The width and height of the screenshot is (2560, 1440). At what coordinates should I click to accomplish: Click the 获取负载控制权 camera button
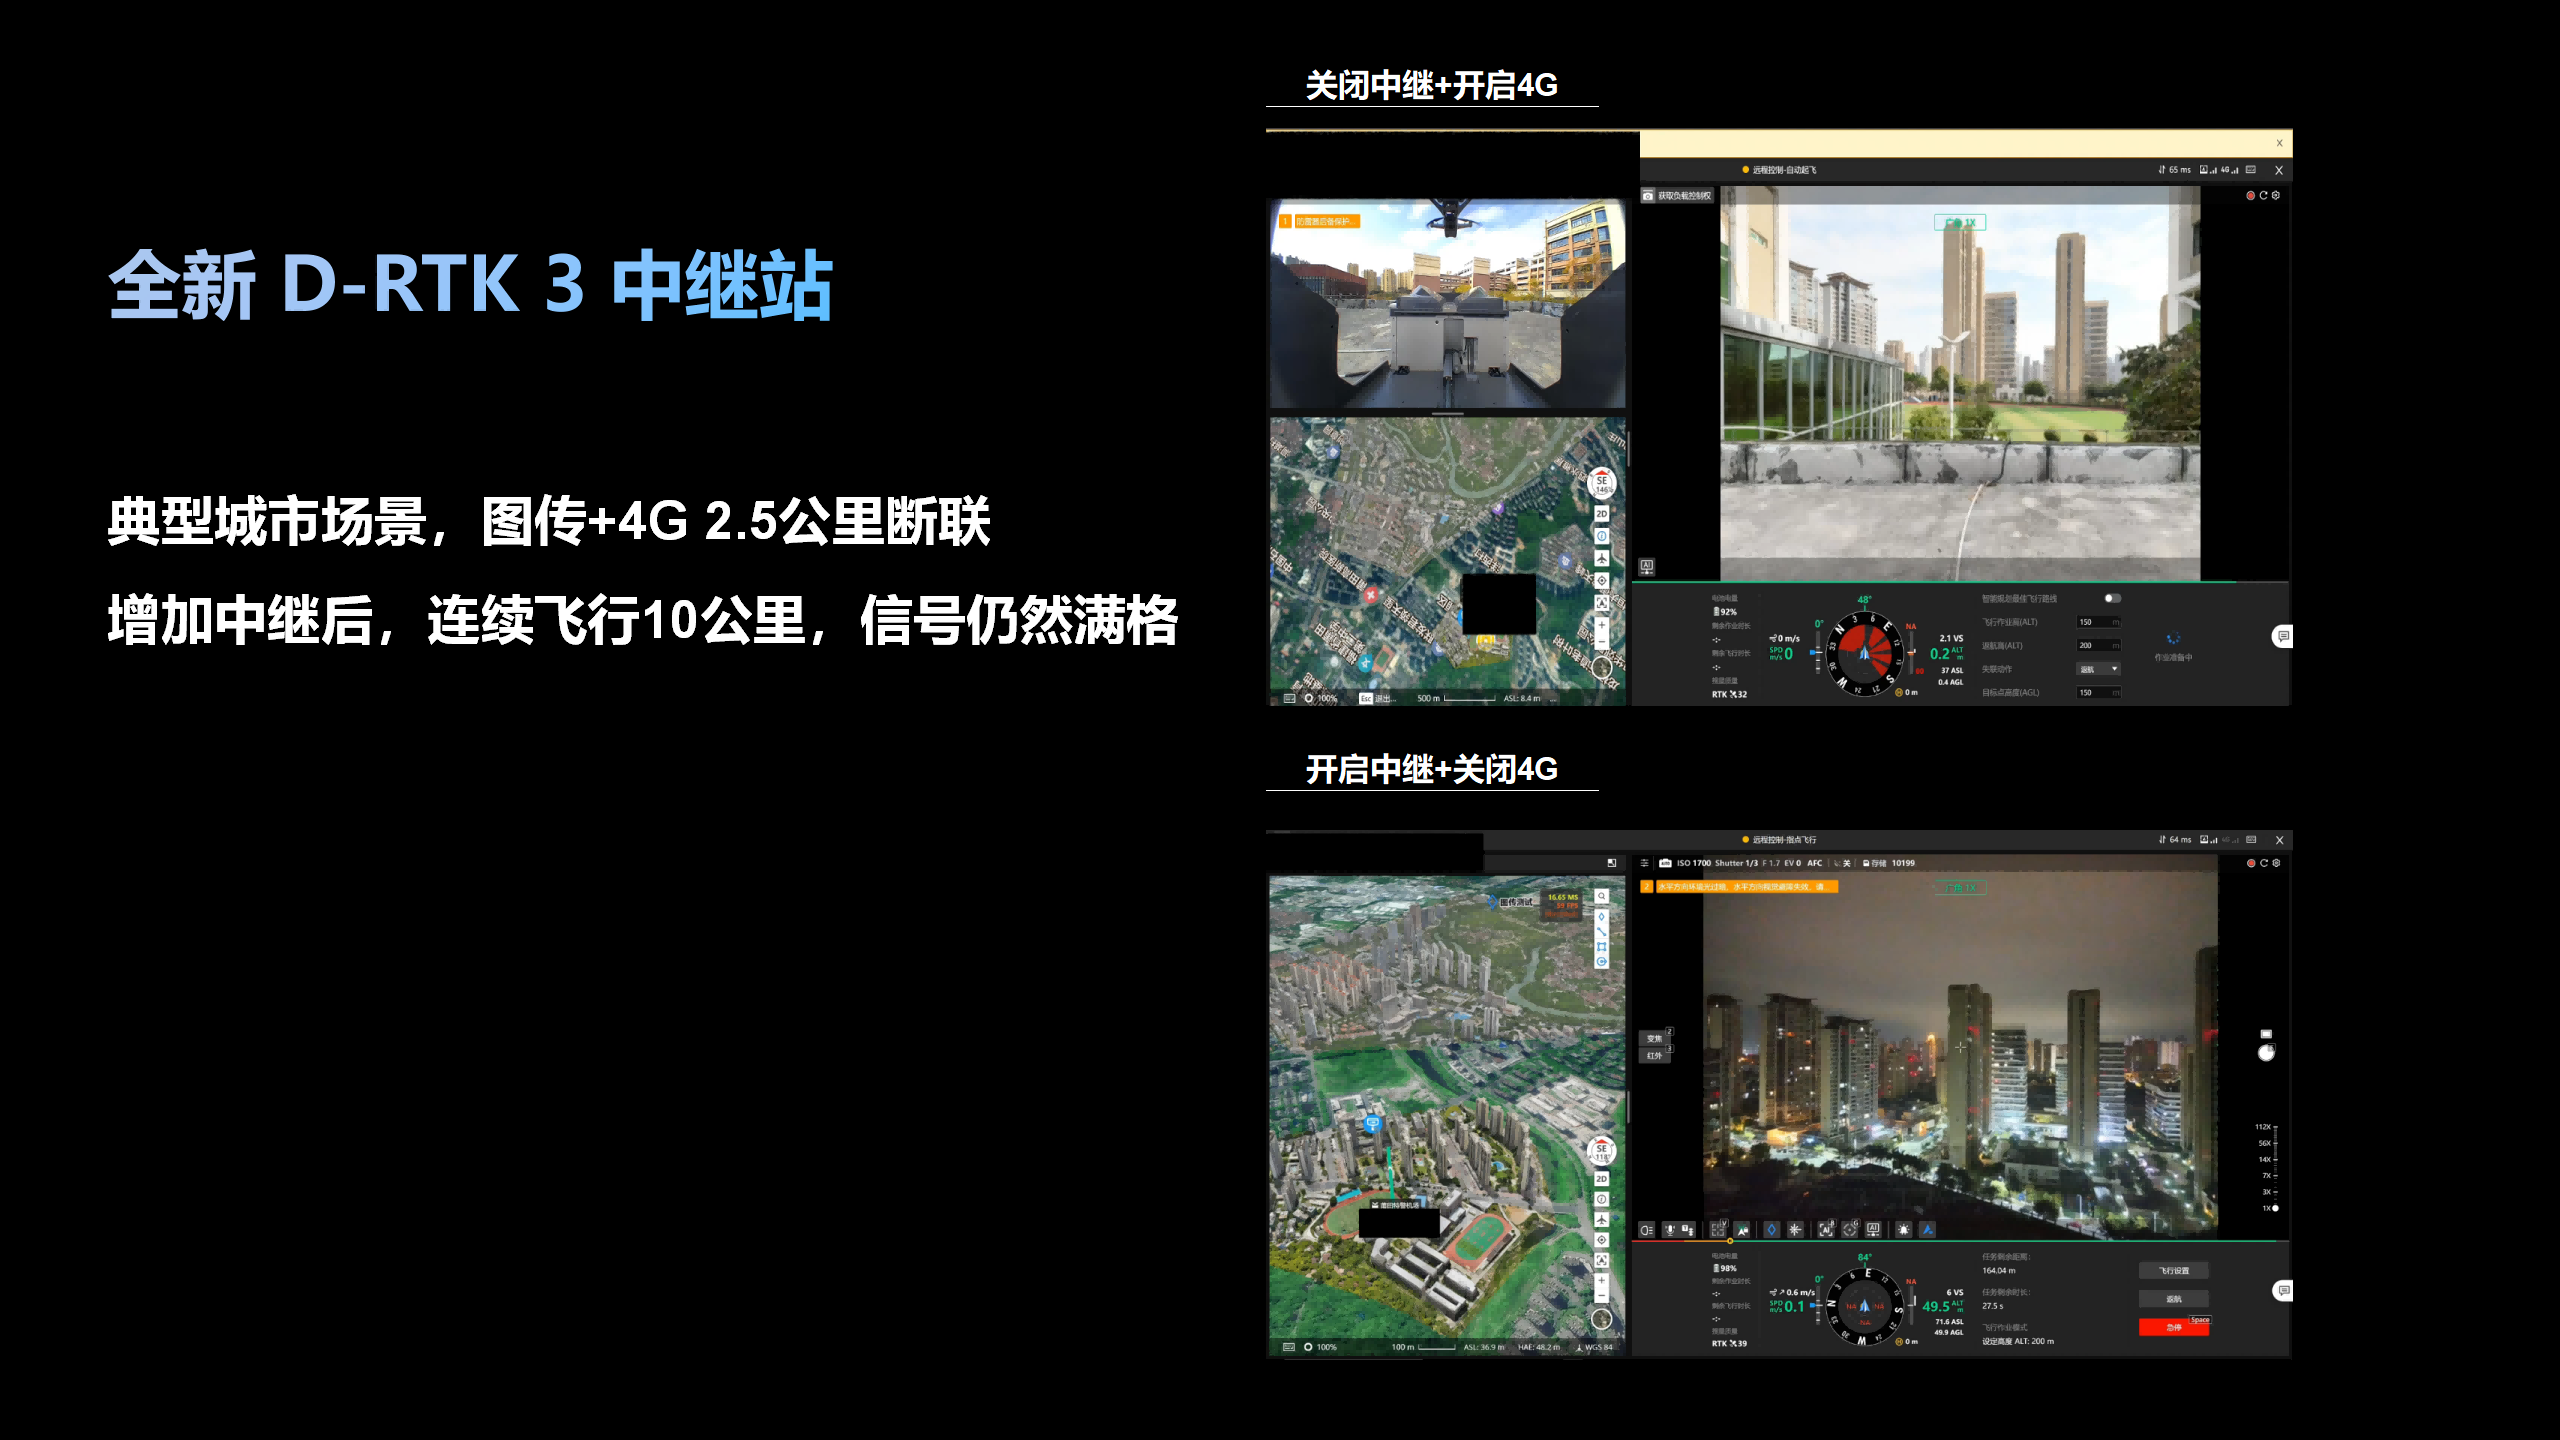tap(1677, 196)
